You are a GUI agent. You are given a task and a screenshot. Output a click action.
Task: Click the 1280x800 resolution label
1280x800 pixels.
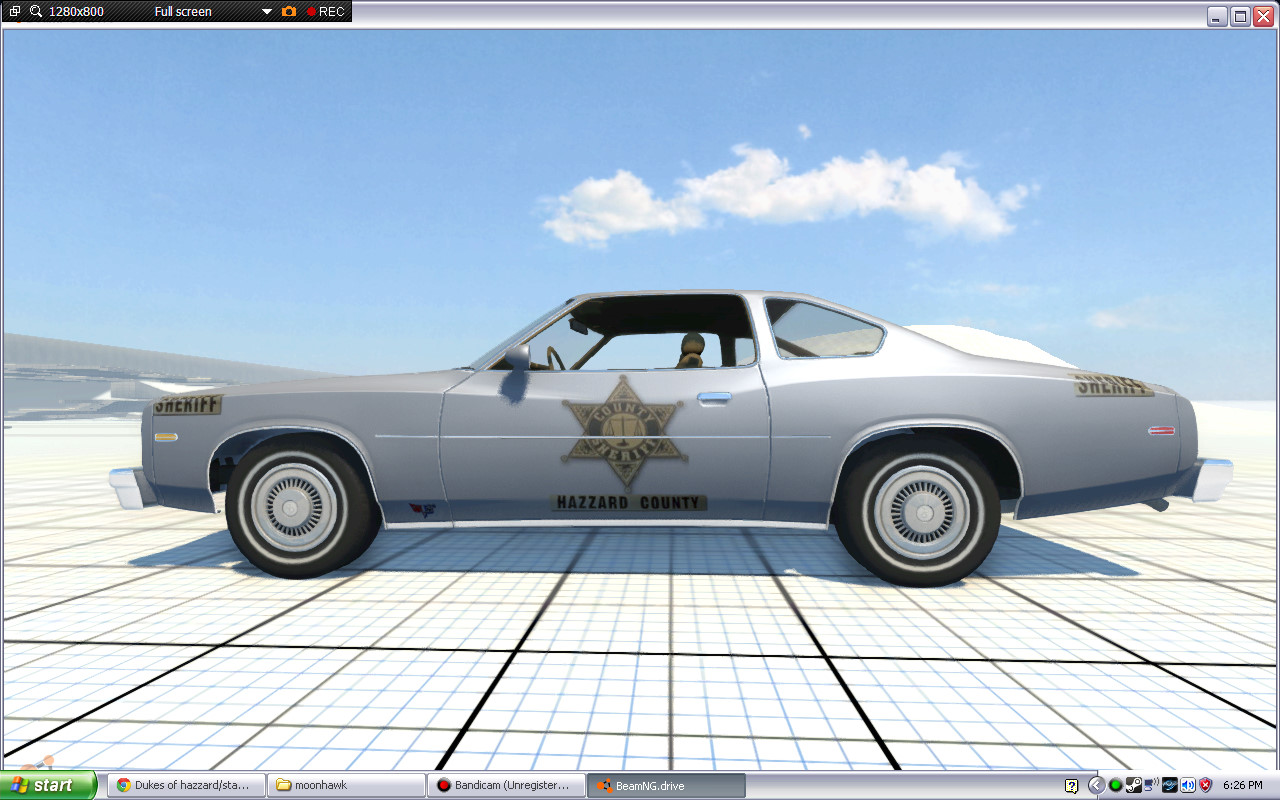tap(76, 12)
